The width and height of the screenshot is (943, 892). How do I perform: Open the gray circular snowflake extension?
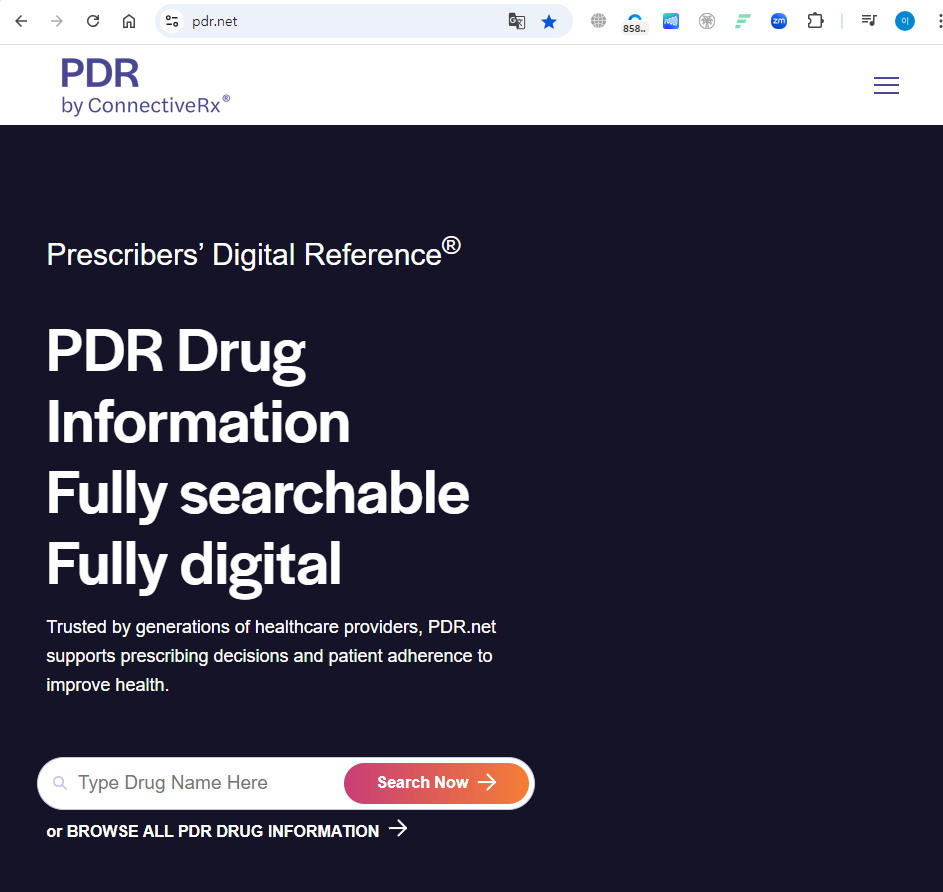pos(707,22)
